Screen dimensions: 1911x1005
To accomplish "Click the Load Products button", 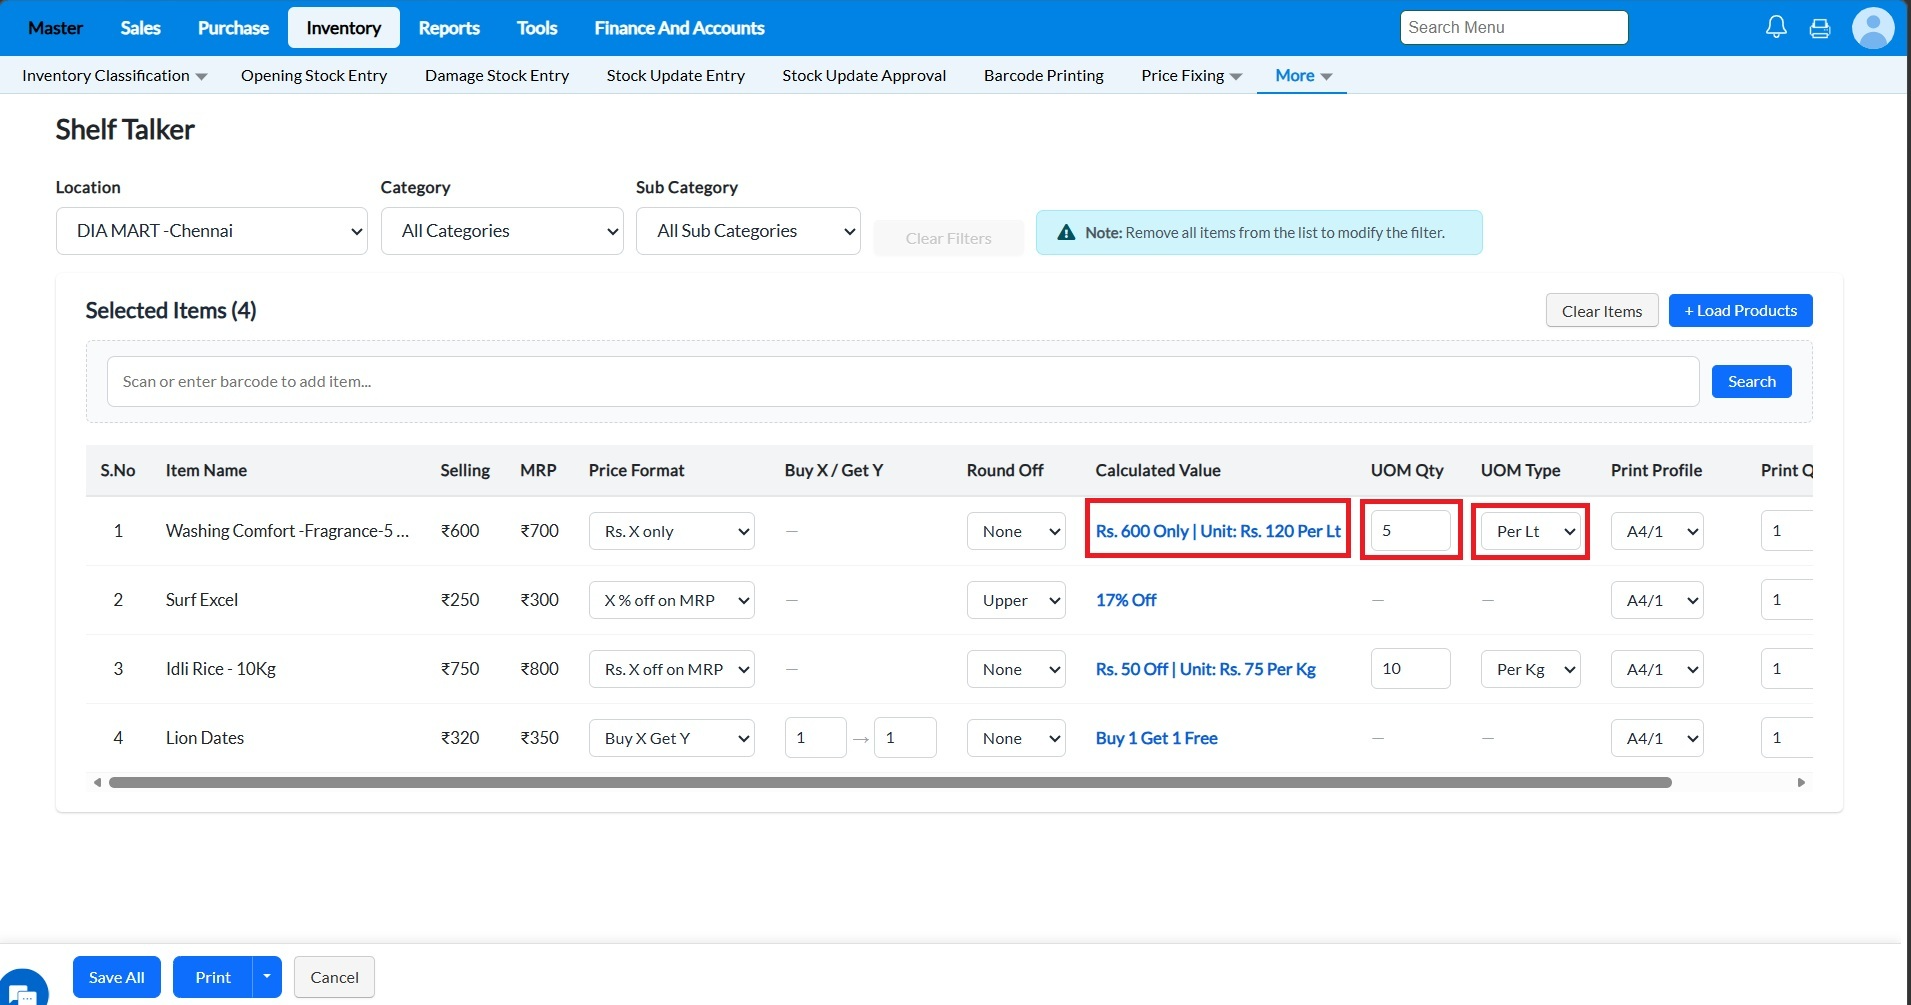I will (1740, 311).
